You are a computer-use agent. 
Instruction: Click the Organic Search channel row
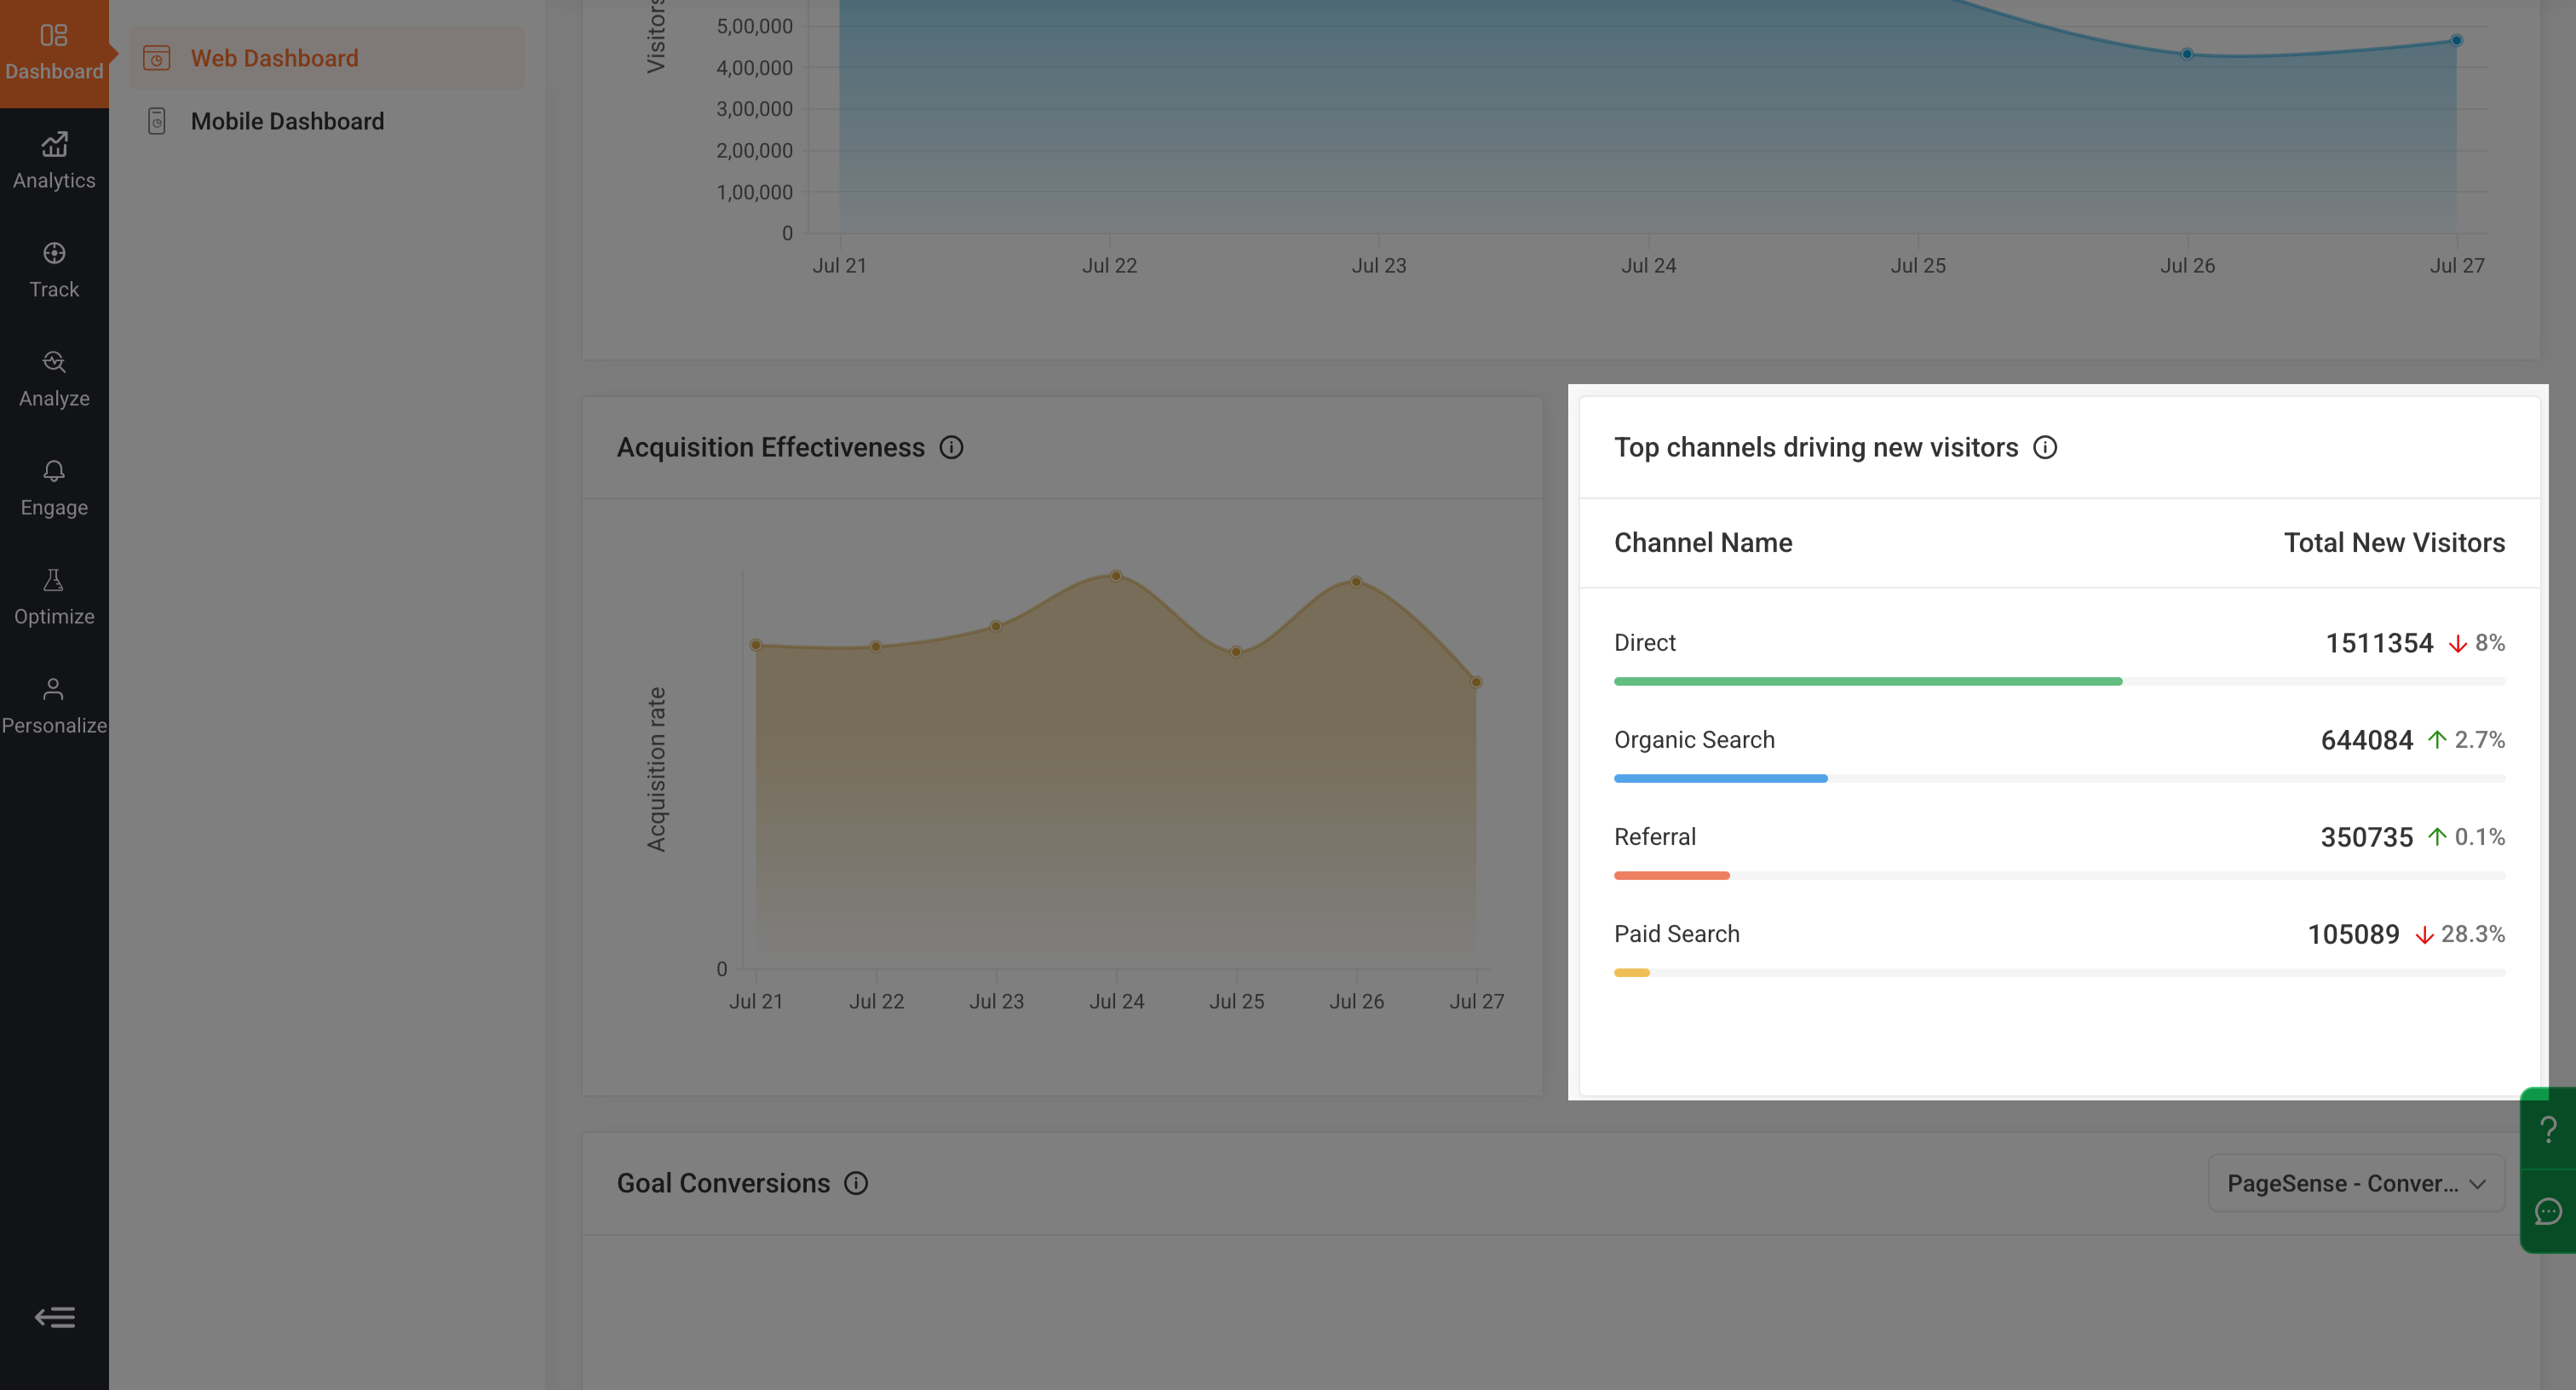point(2059,755)
